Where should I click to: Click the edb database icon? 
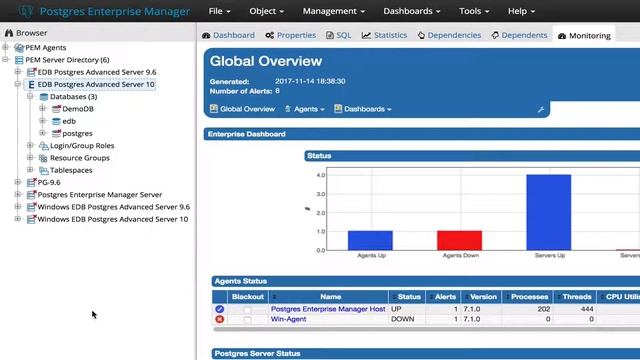coord(56,121)
